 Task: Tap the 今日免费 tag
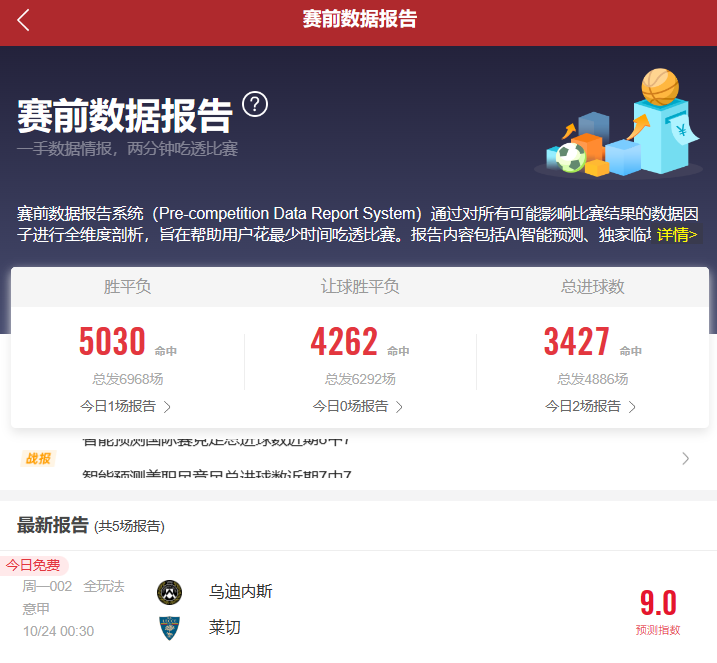pyautogui.click(x=34, y=565)
